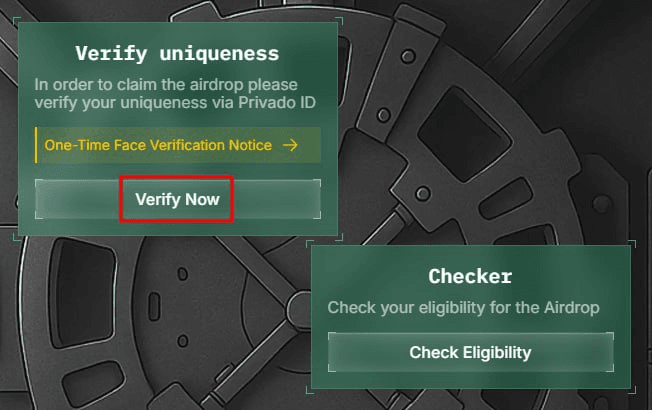Click the vault door central hub in the background
652x410 pixels.
[x=299, y=310]
